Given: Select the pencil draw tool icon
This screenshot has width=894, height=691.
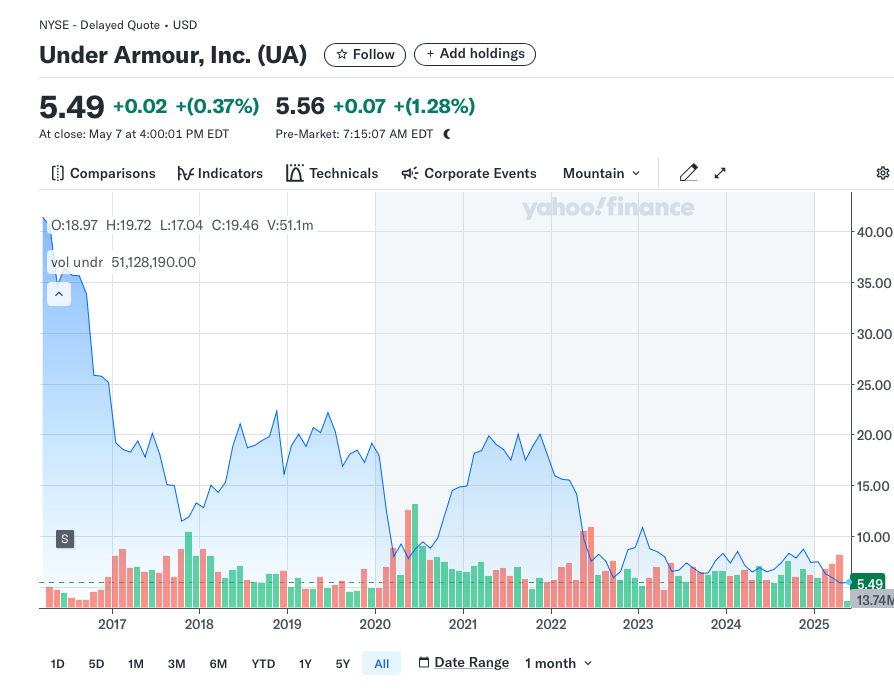Looking at the screenshot, I should tap(689, 173).
